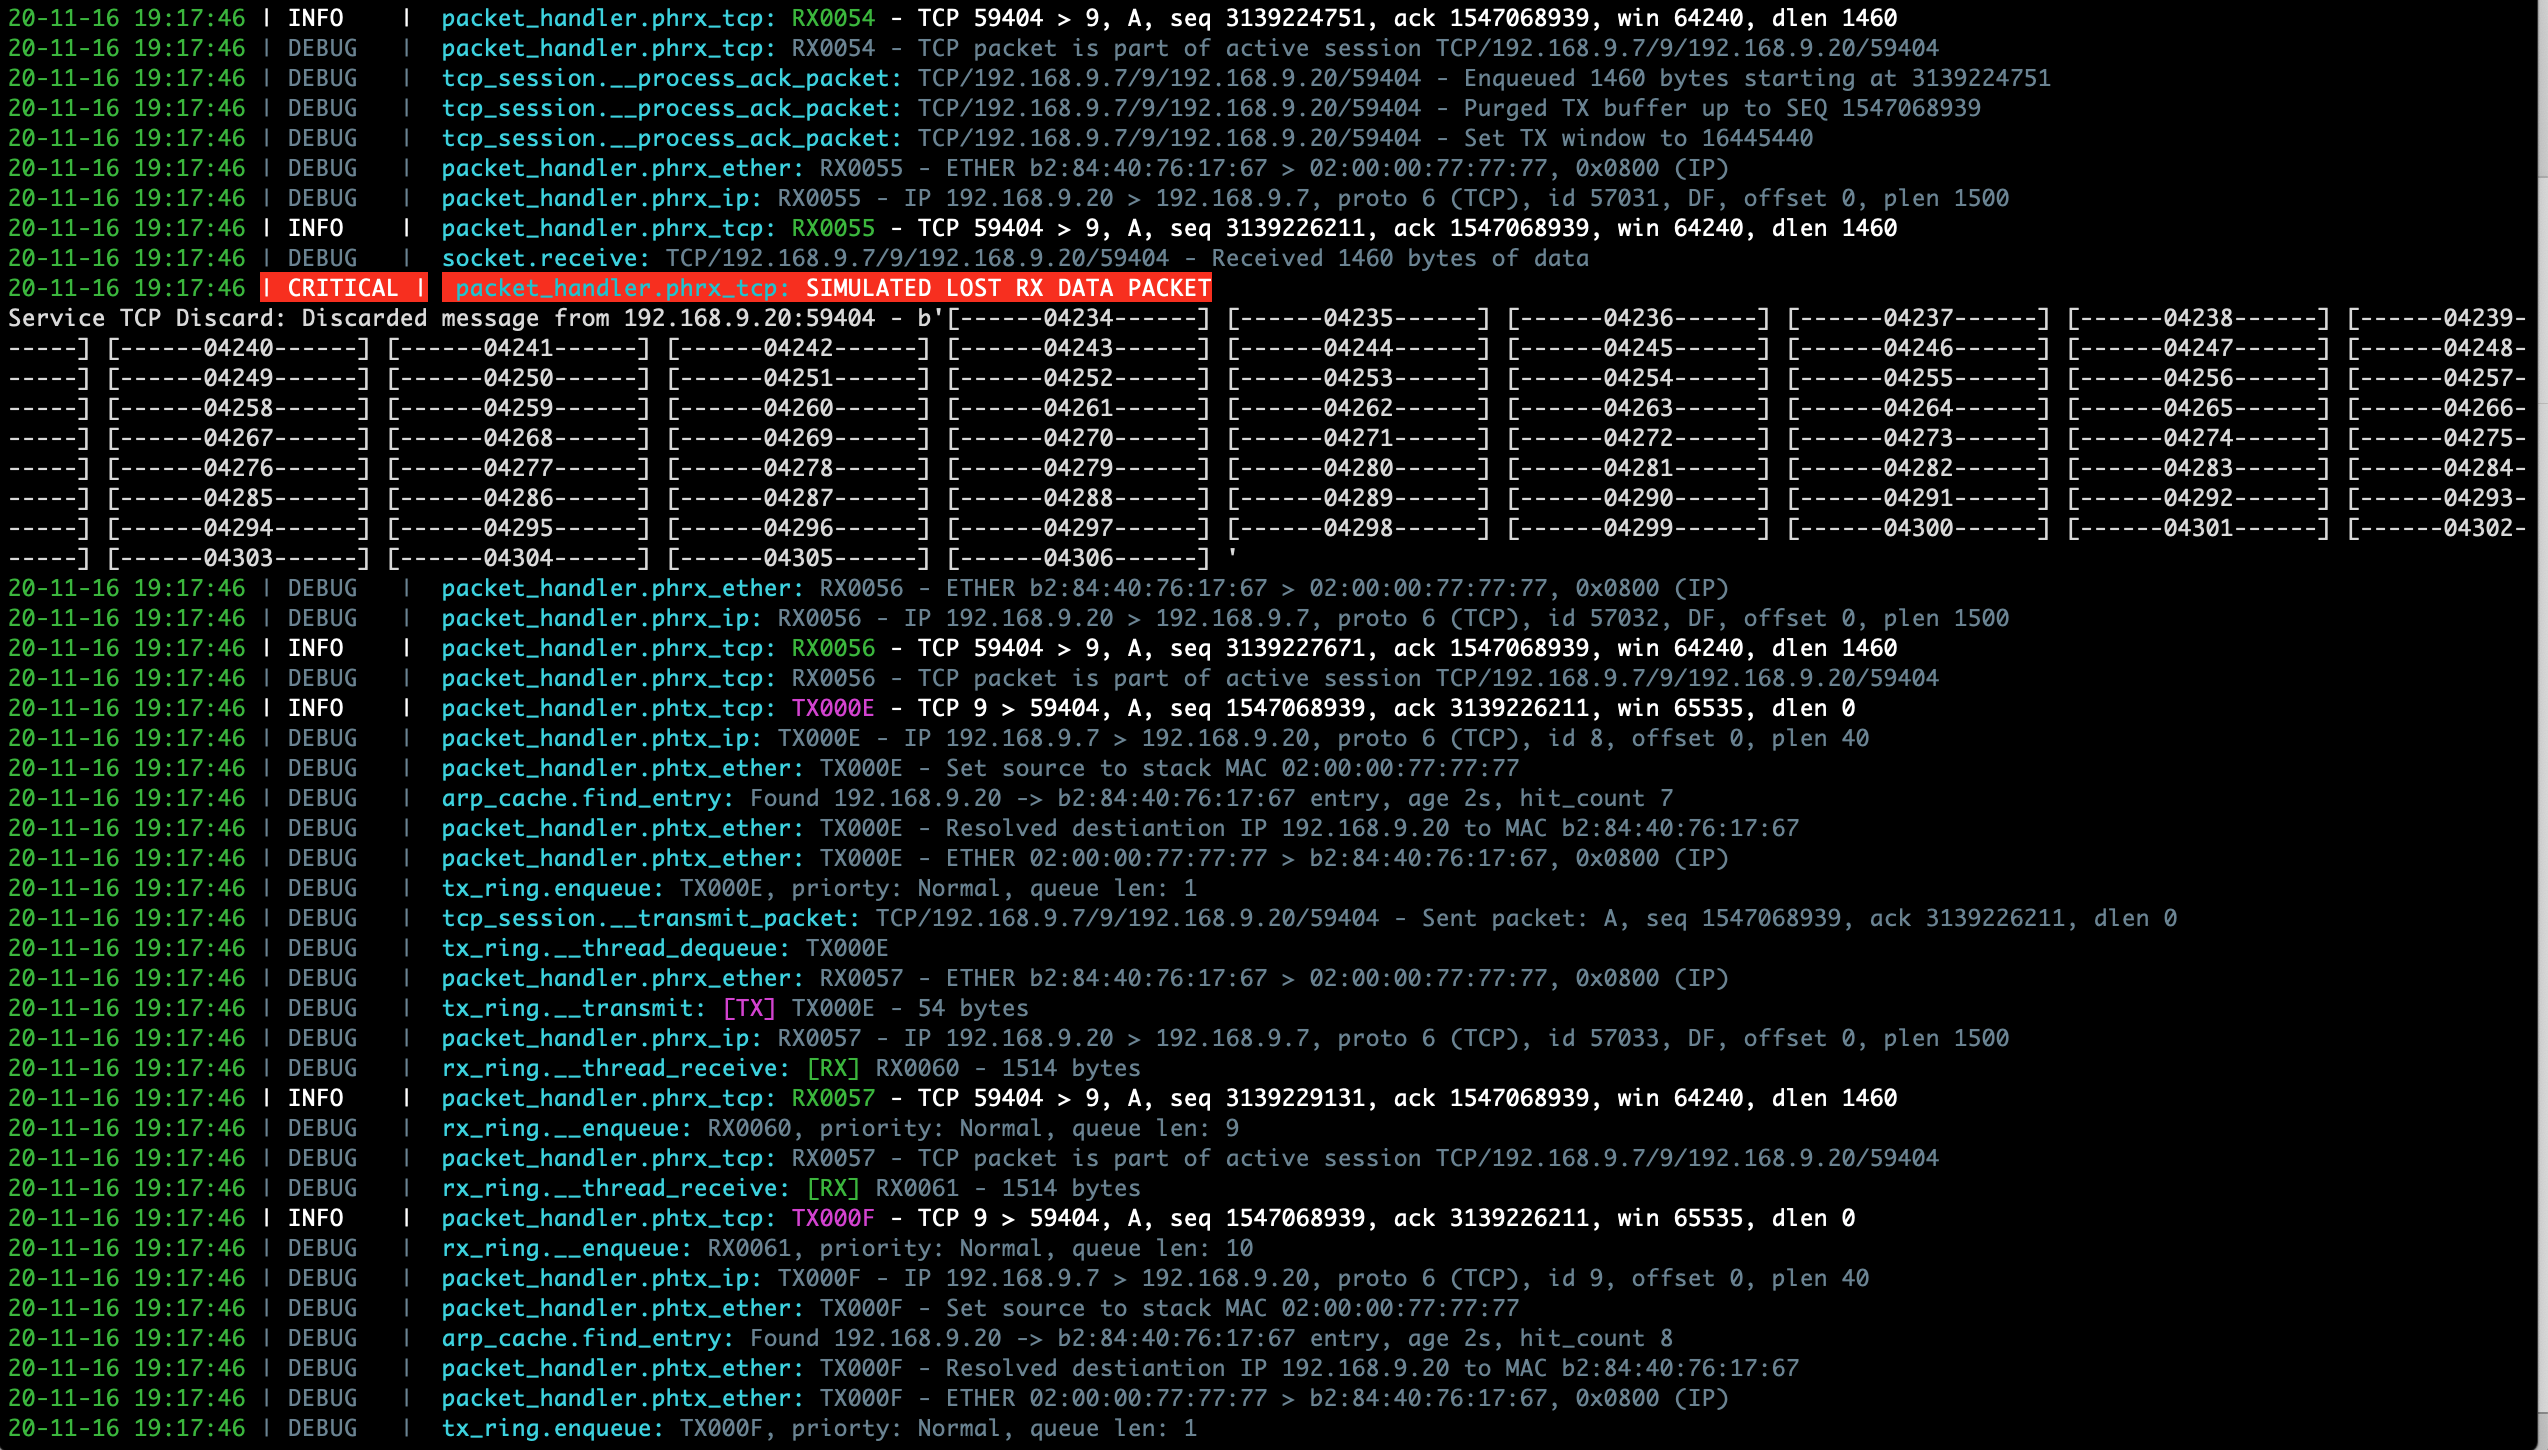Select the first INFO log level label
Viewport: 2548px width, 1450px height.
315,18
